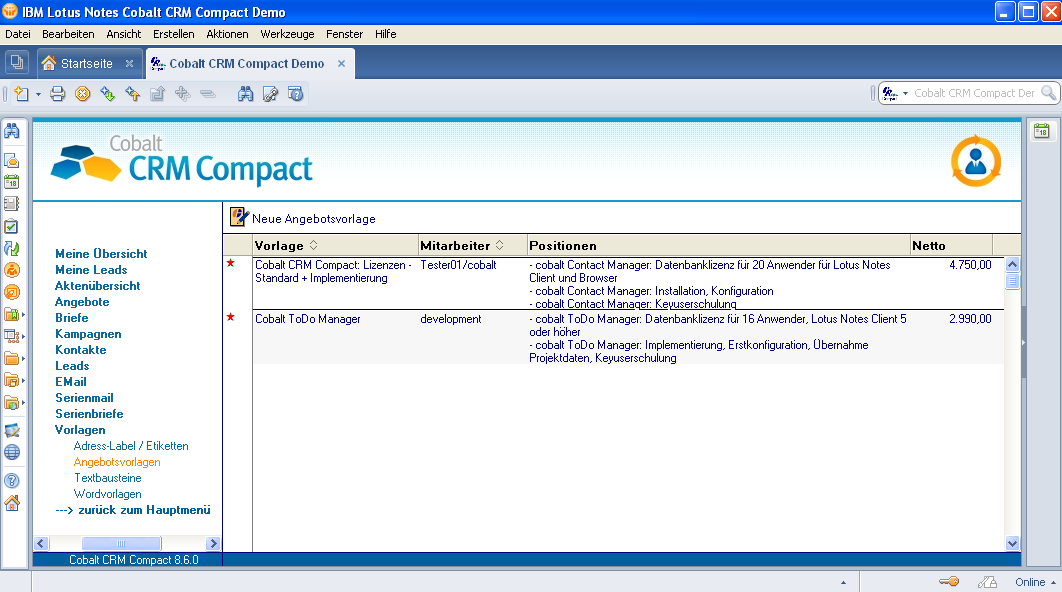The image size is (1062, 592).
Task: Sort by Mitarbeiter column
Action: [473, 245]
